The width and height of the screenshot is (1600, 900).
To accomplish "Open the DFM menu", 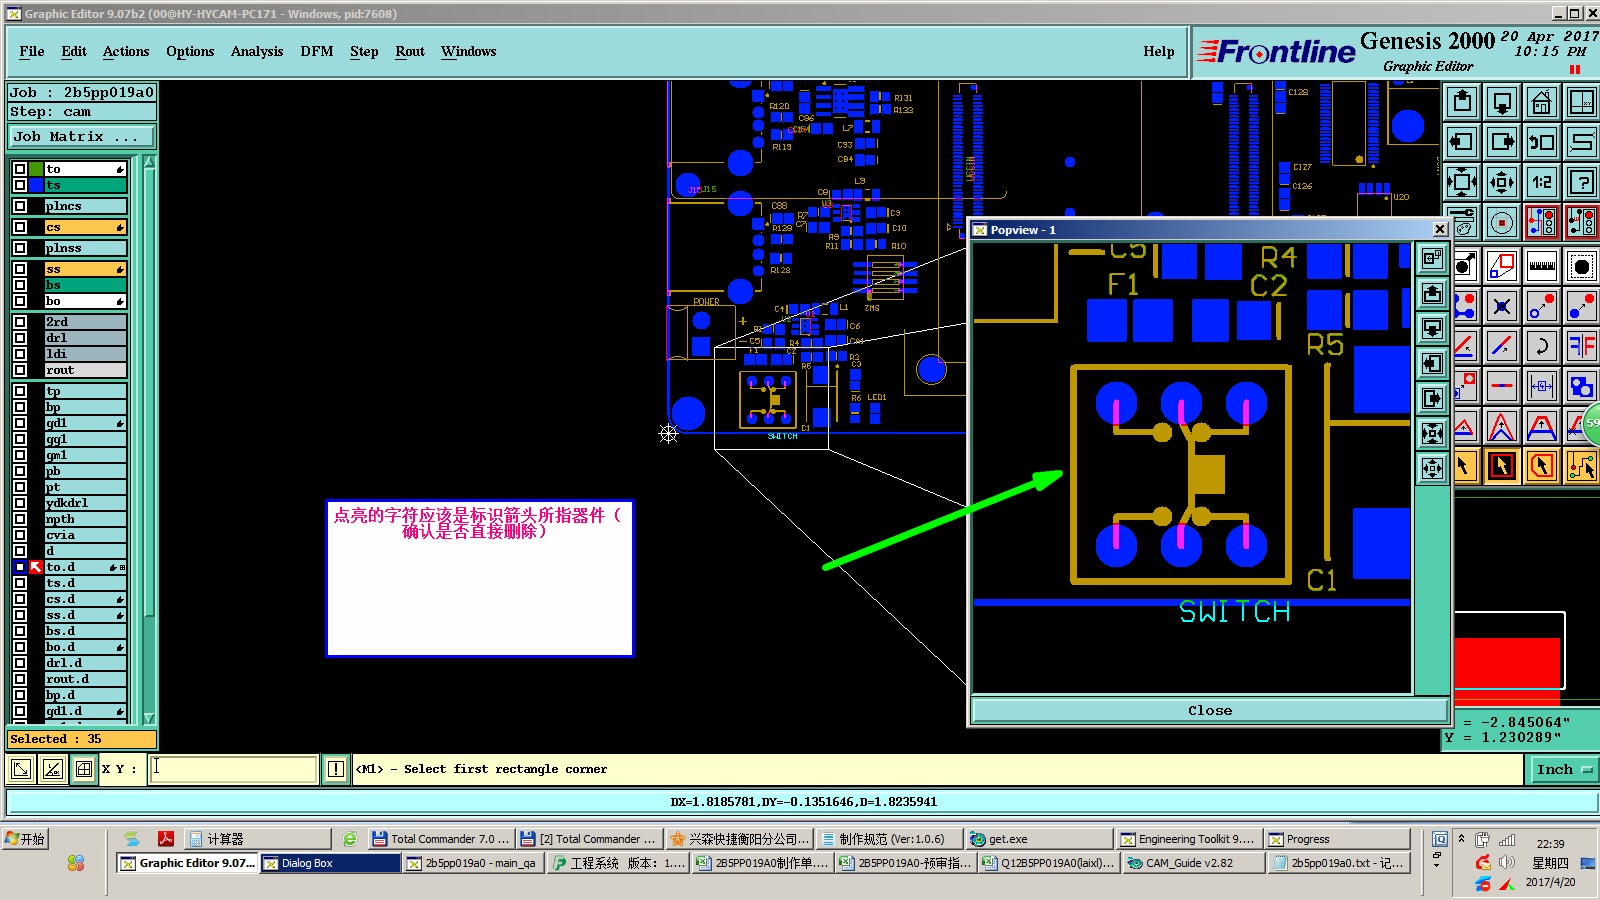I will pyautogui.click(x=317, y=51).
